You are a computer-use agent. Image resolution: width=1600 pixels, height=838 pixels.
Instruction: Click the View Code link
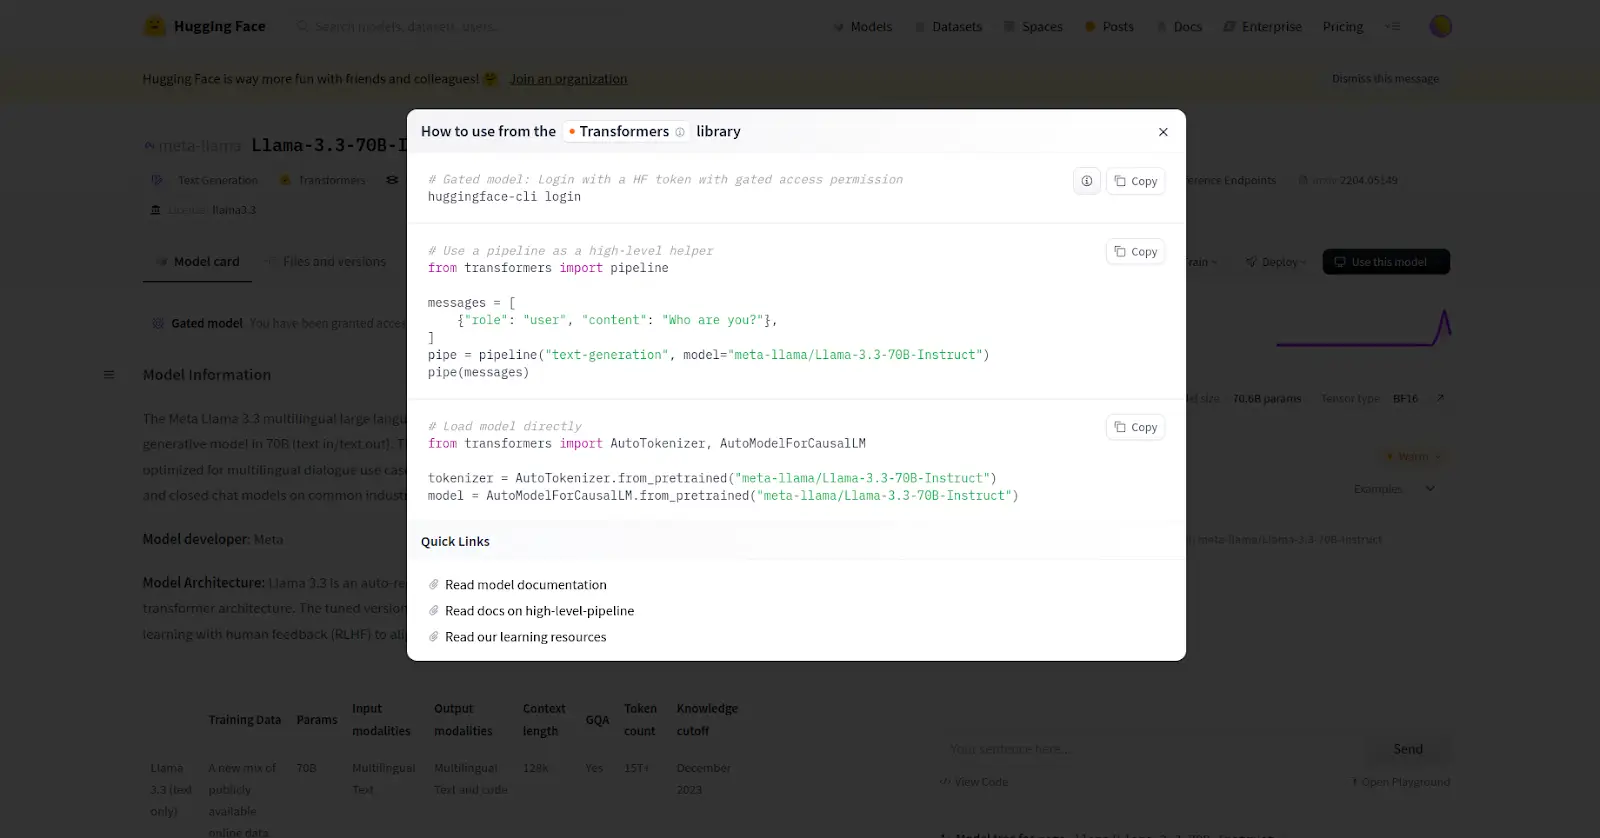[x=973, y=782]
